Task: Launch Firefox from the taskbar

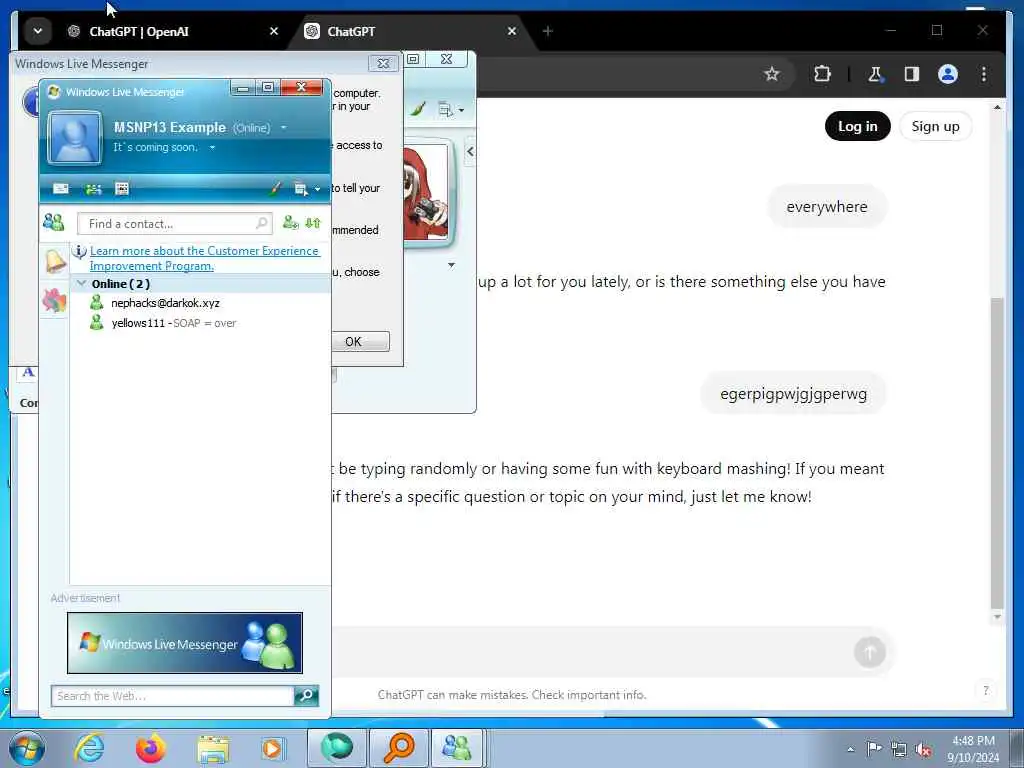Action: [150, 748]
